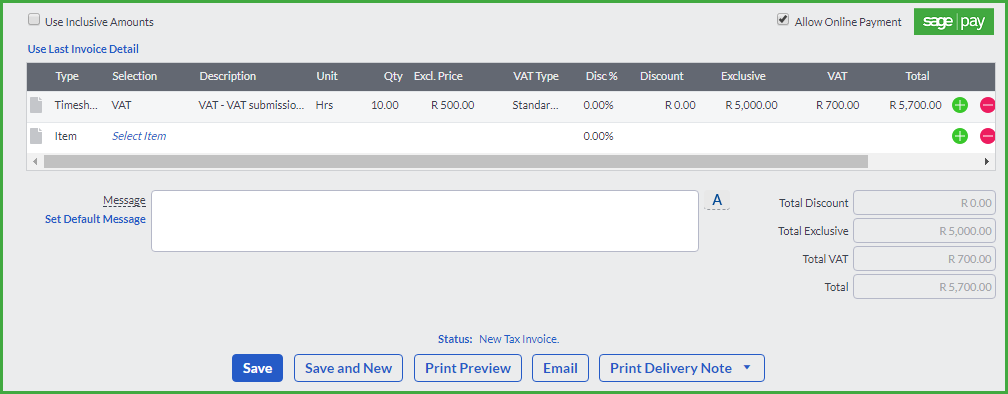Save the invoice
This screenshot has height=394, width=1008.
pos(257,368)
